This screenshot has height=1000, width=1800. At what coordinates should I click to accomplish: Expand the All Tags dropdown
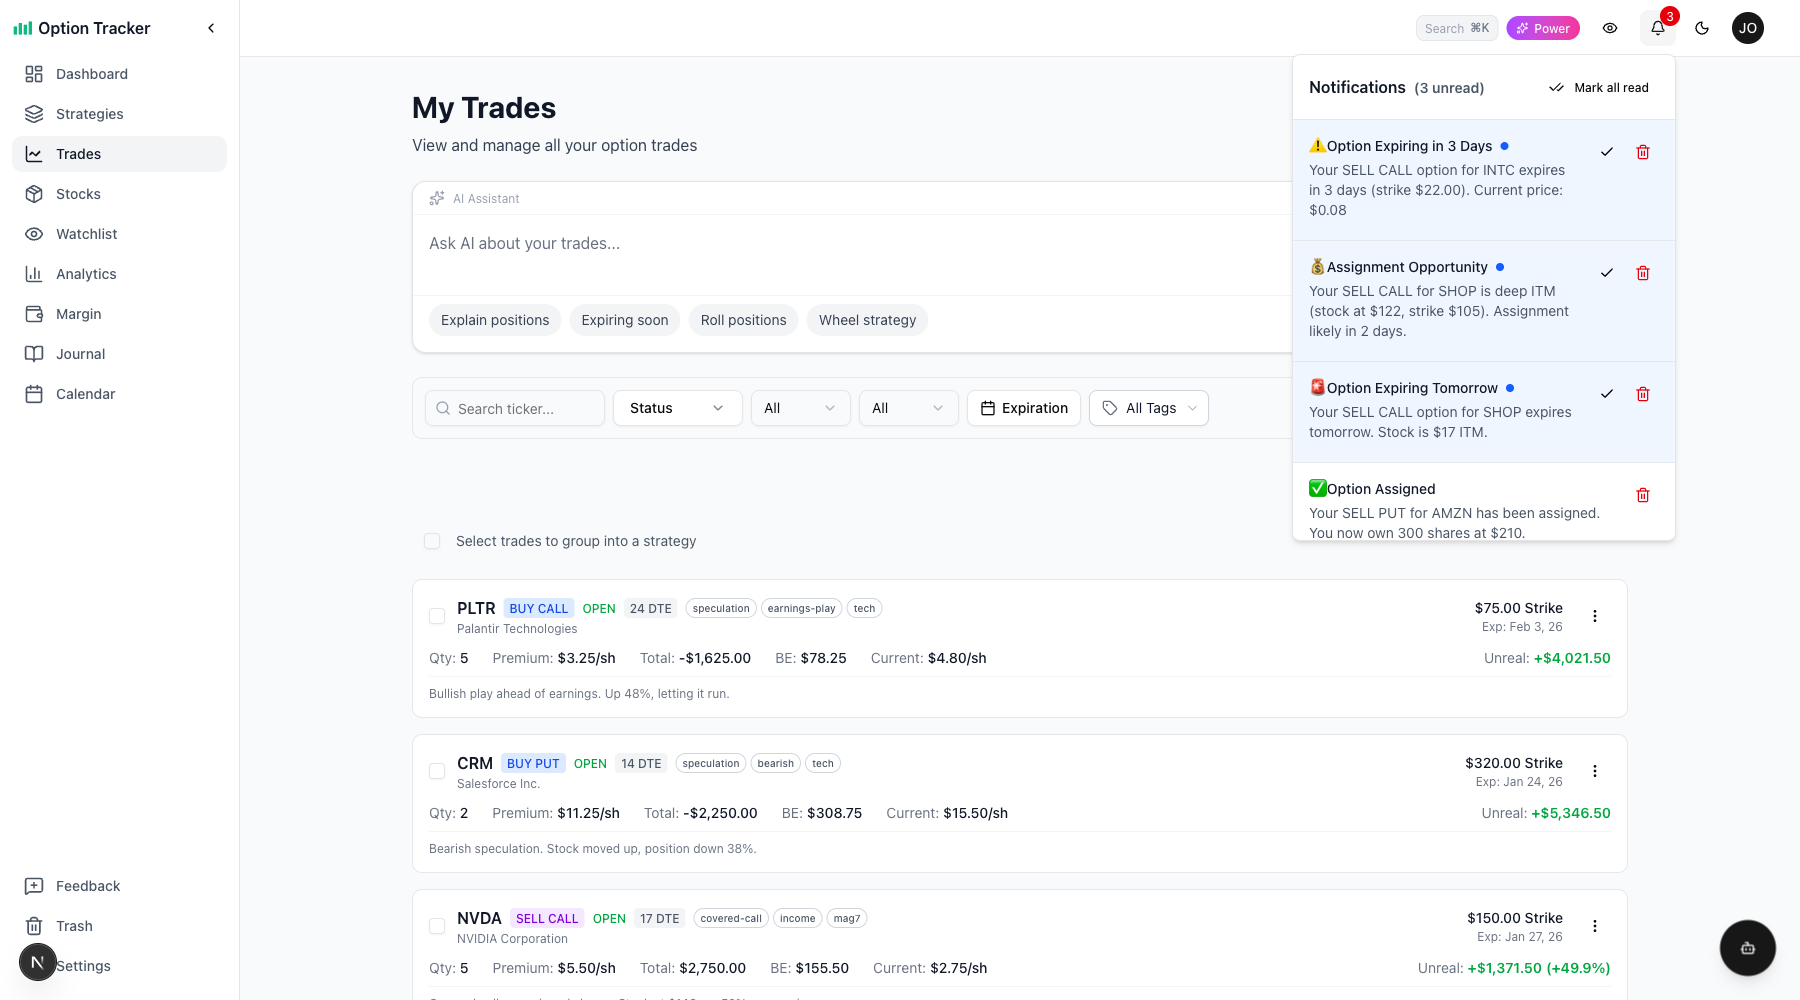(1148, 408)
